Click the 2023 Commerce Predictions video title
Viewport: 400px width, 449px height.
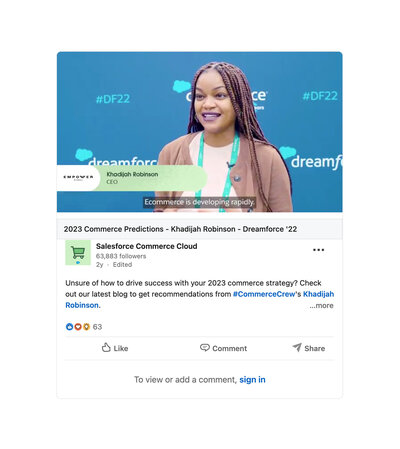180,229
